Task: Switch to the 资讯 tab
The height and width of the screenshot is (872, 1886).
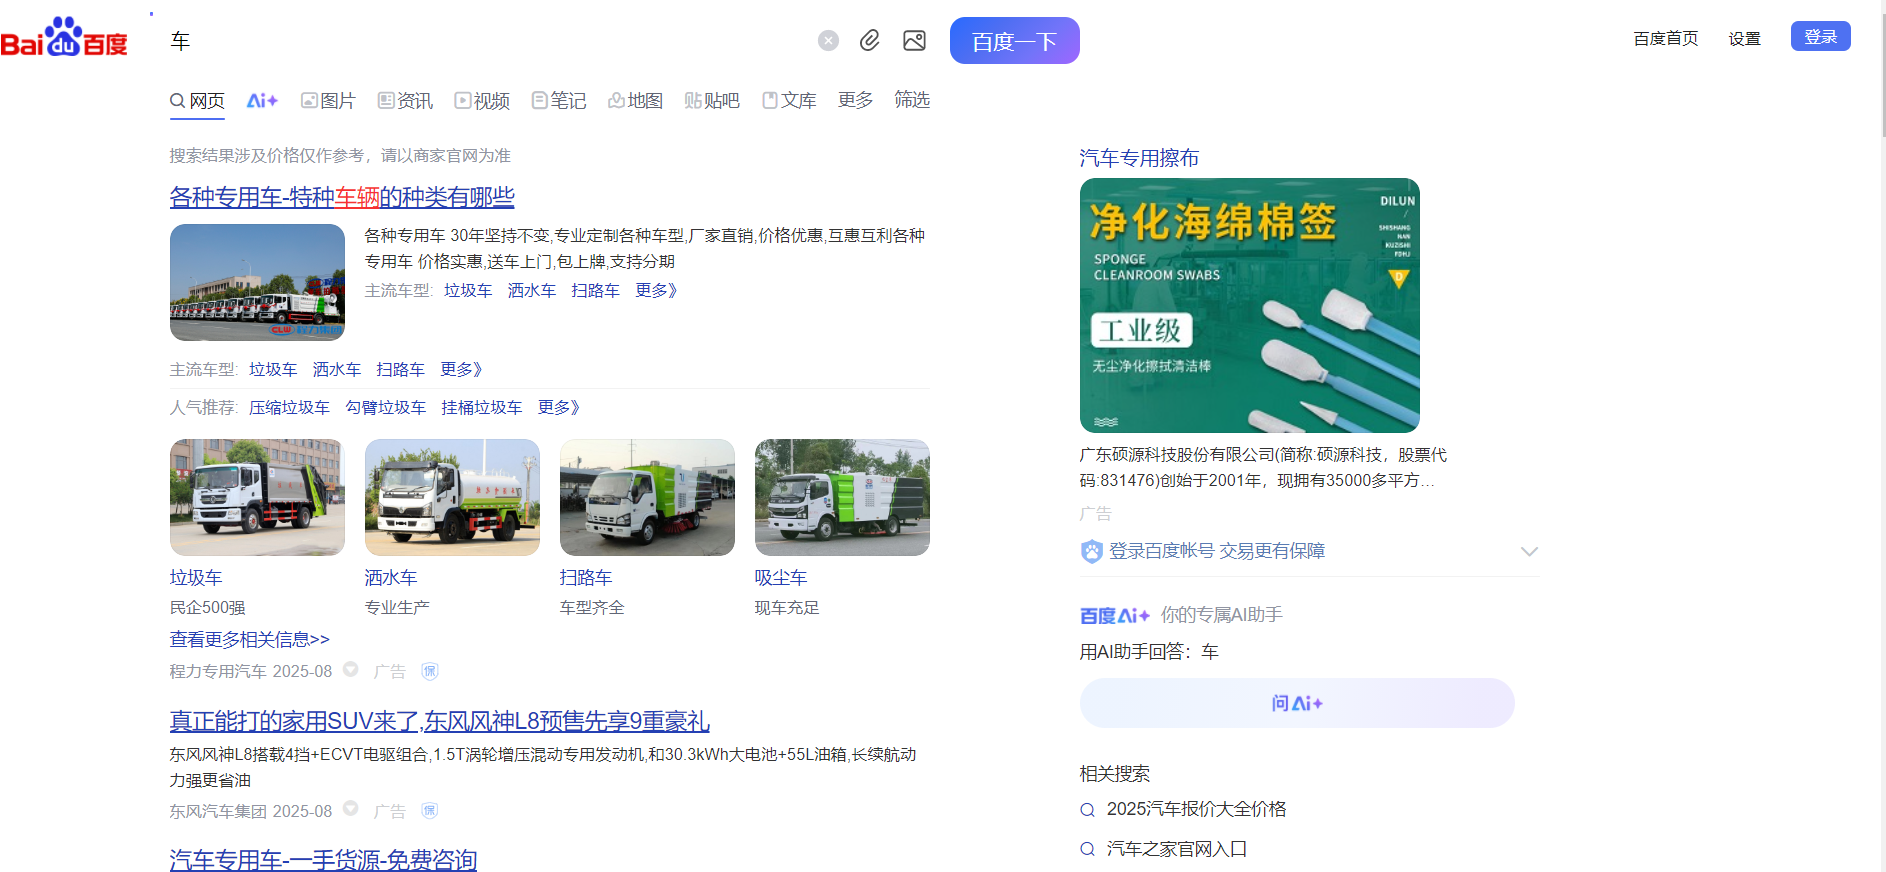Action: [405, 101]
